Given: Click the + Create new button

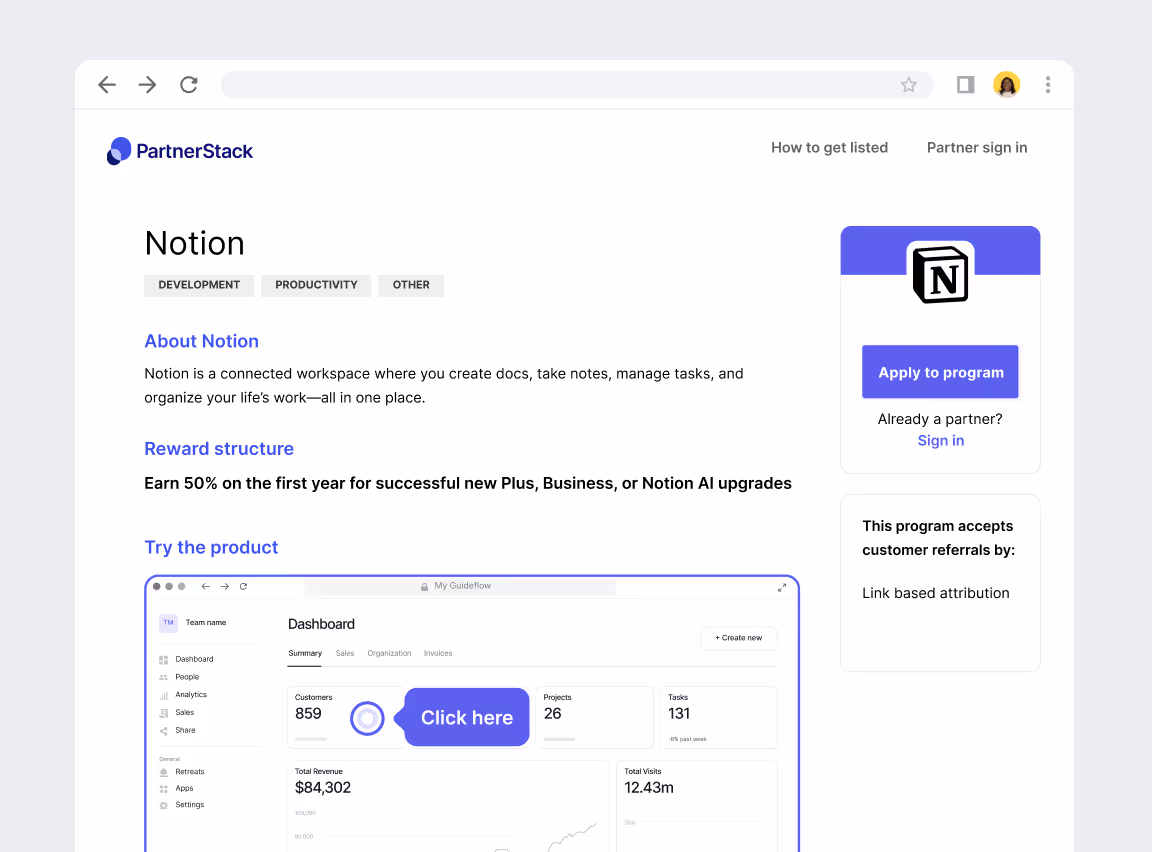Looking at the screenshot, I should coord(738,638).
